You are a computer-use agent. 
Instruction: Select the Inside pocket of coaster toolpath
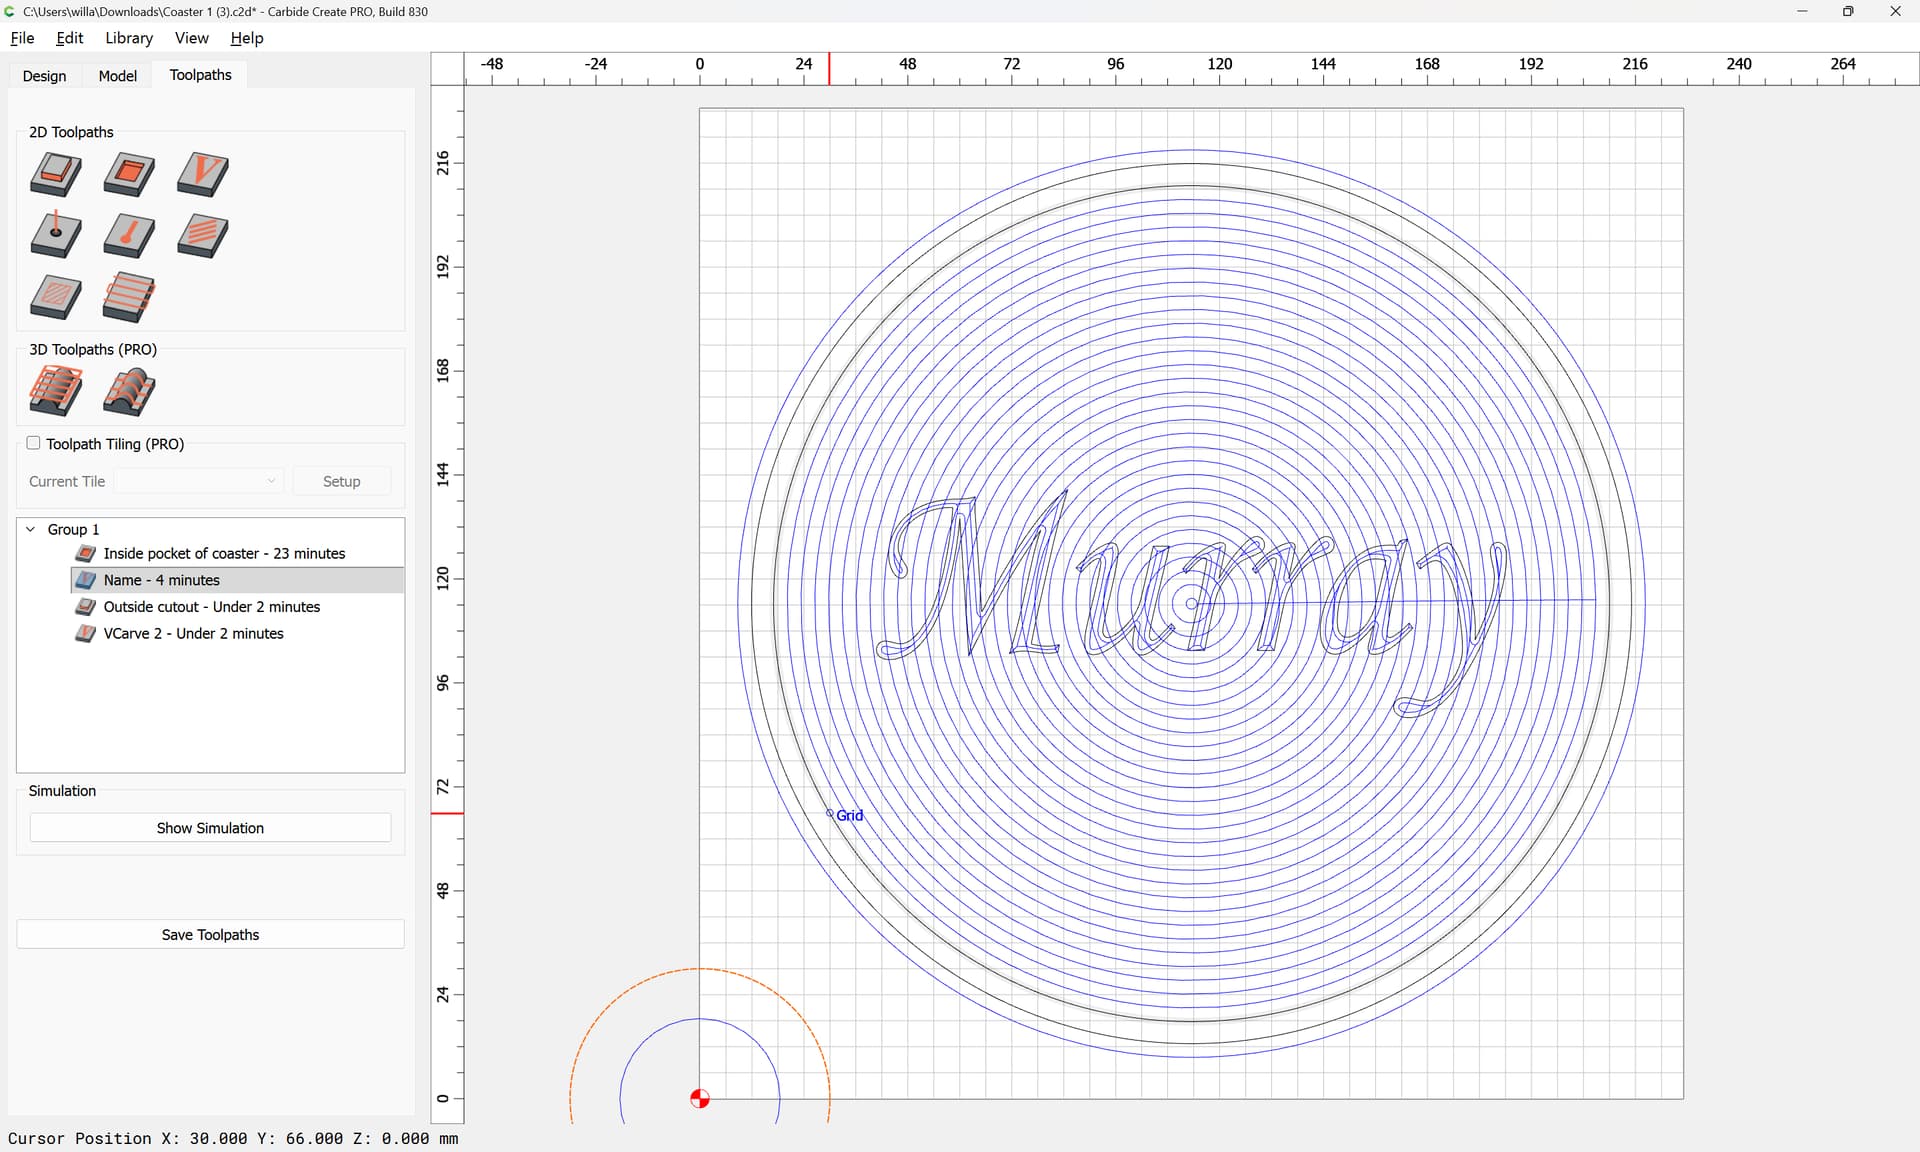[224, 553]
